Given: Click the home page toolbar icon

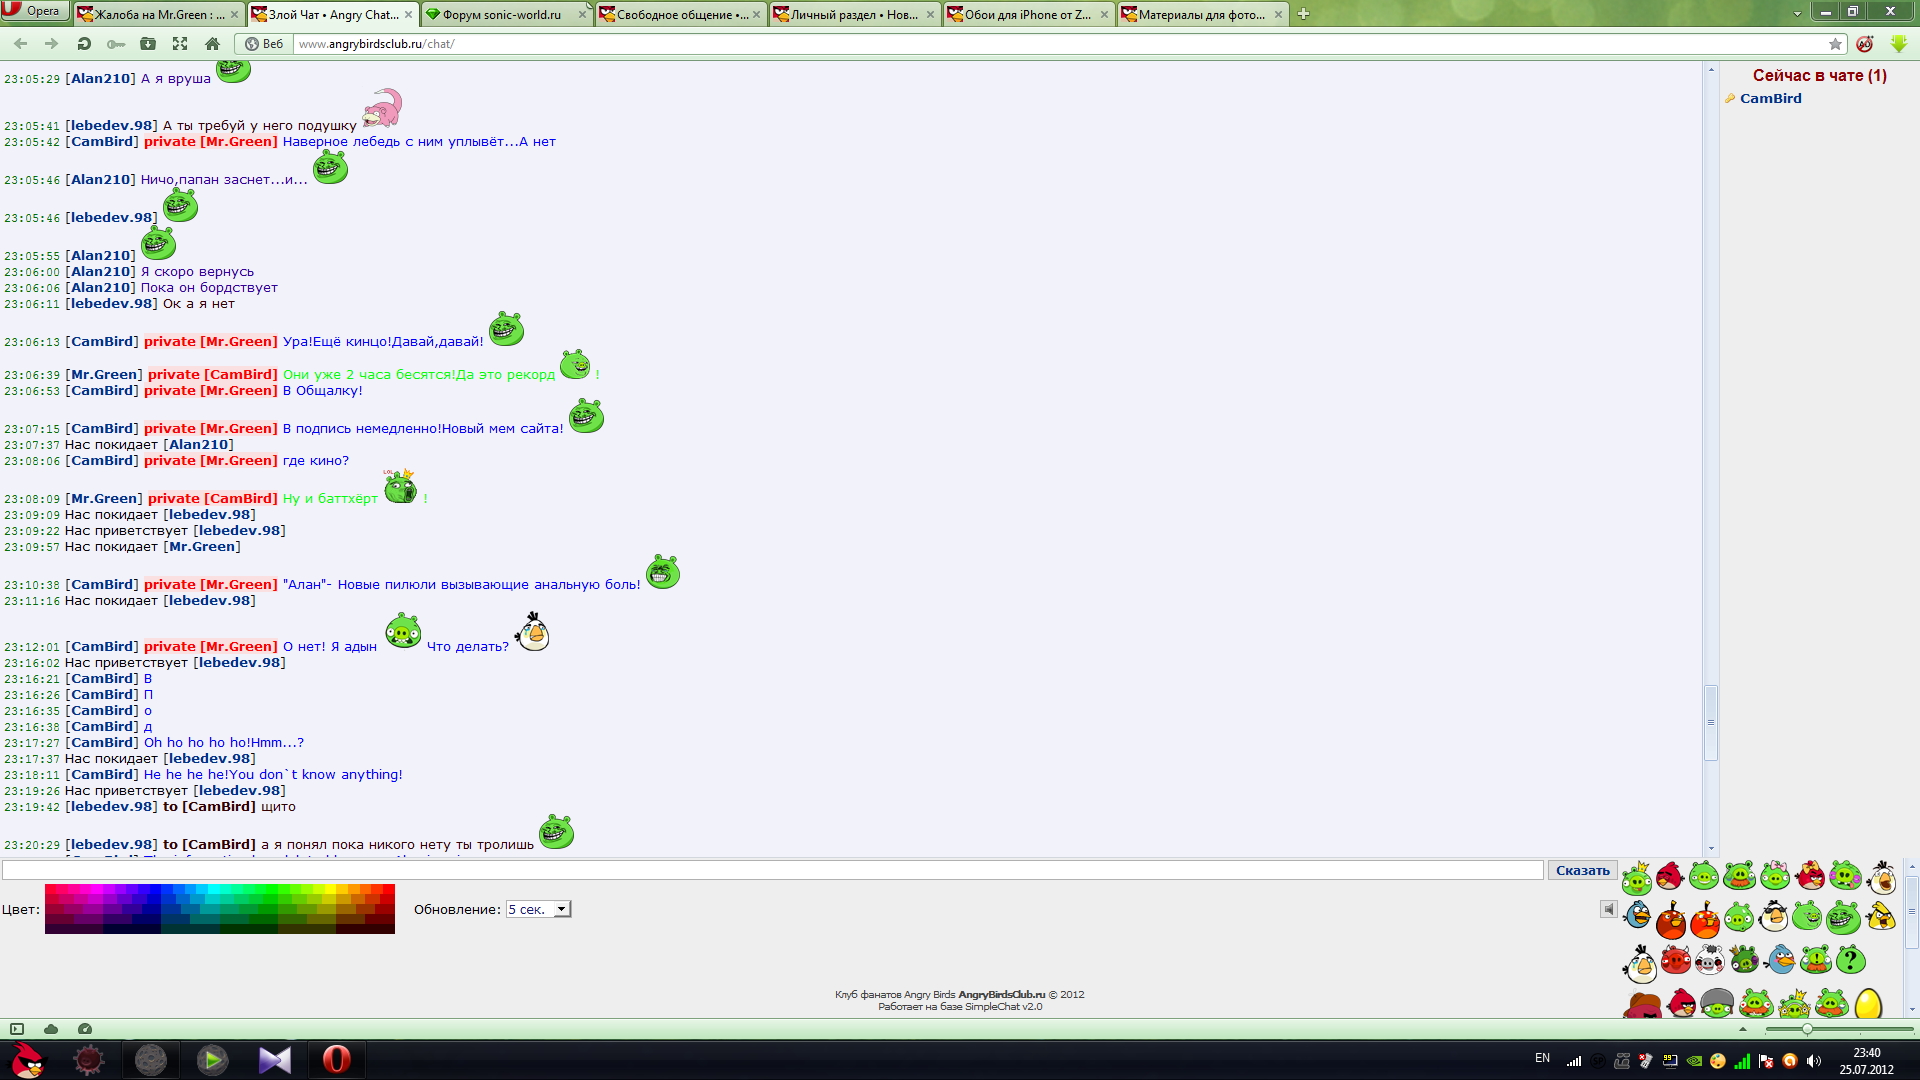Looking at the screenshot, I should [212, 44].
